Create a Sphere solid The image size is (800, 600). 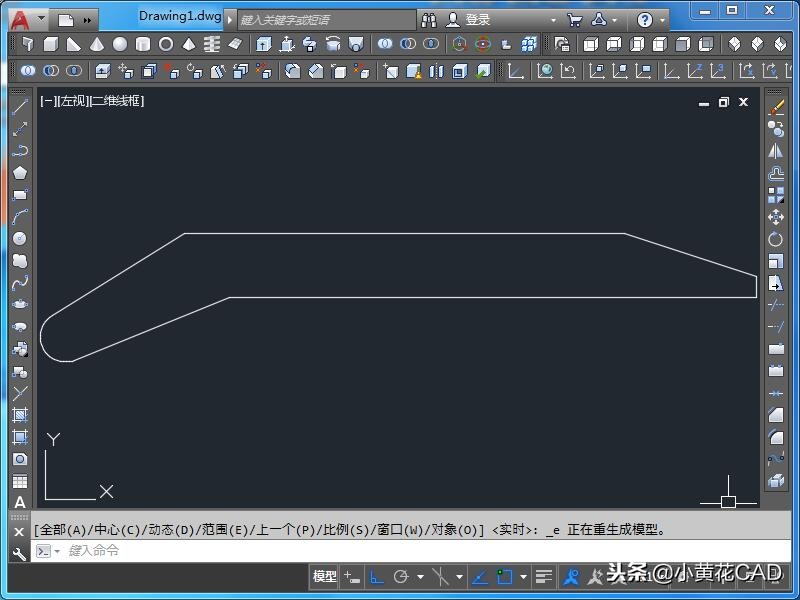coord(120,44)
